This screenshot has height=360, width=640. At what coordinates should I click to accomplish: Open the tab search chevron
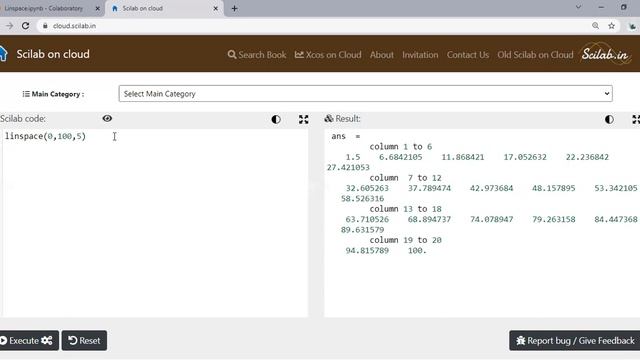[x=578, y=7]
